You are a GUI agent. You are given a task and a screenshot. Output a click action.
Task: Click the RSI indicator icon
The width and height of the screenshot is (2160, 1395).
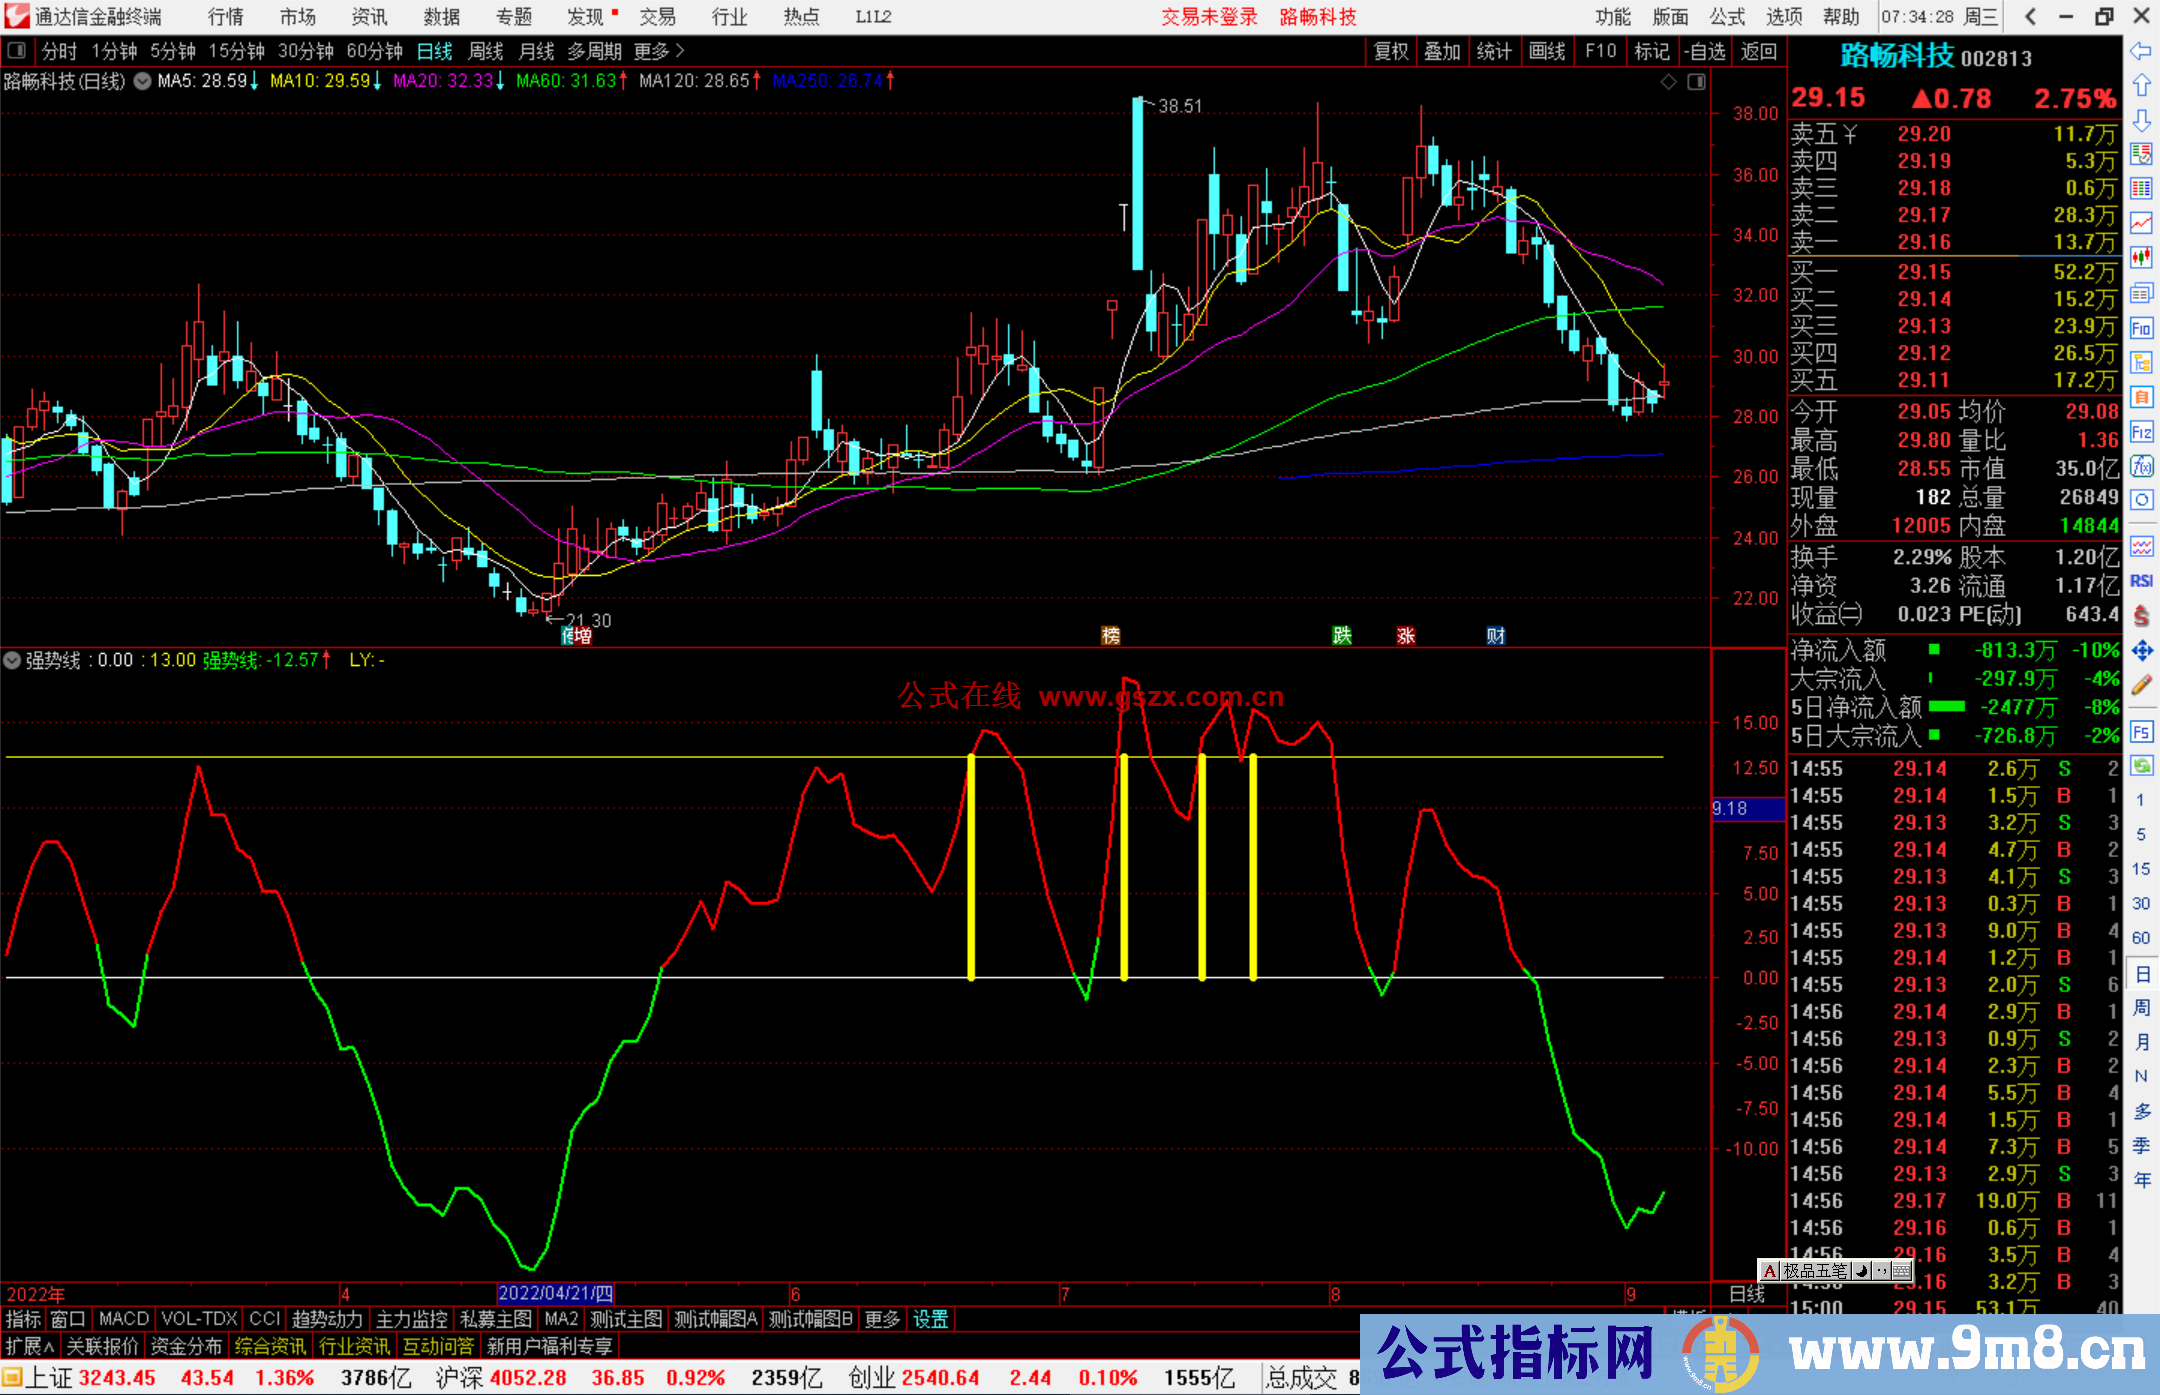coord(2141,581)
